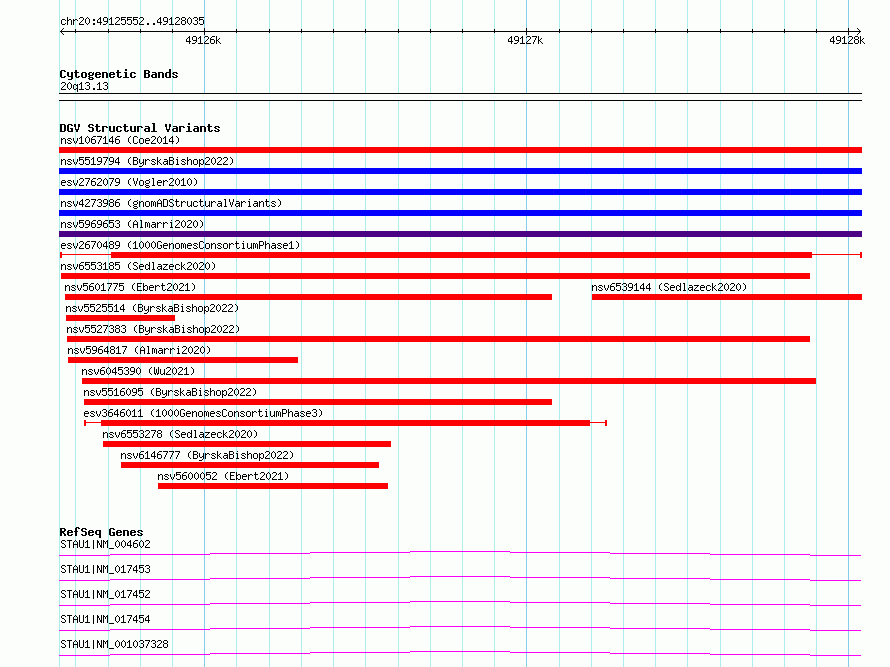Open nsv5964817 (Almarri2020) label

click(139, 350)
